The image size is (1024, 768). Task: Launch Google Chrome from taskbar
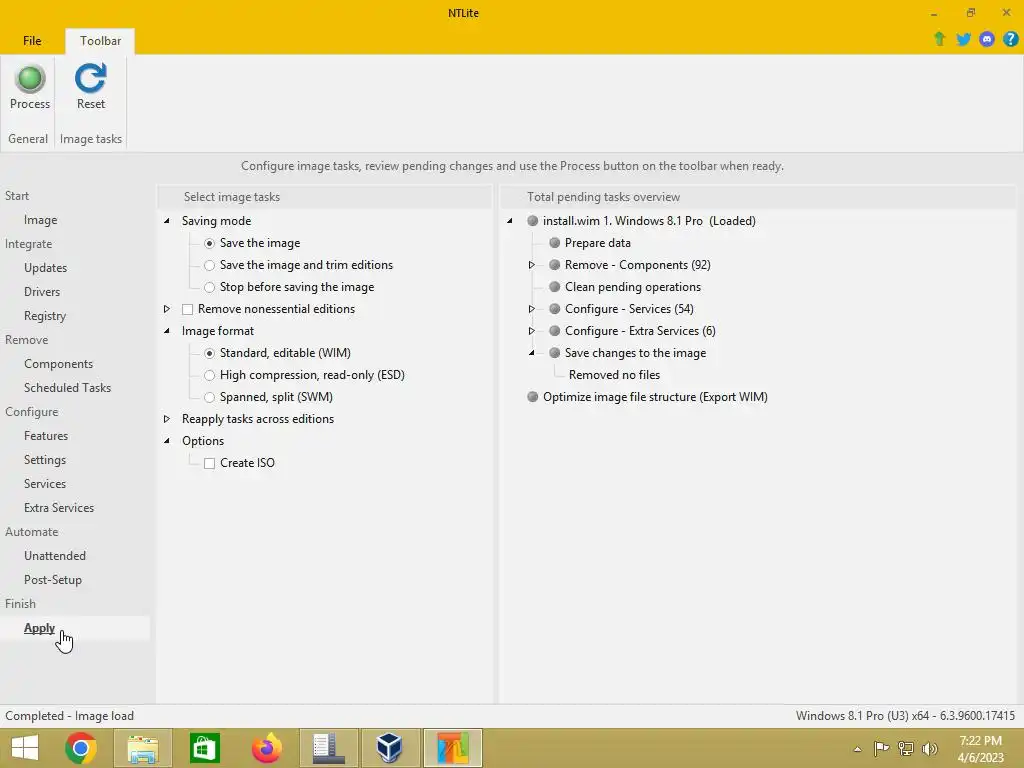coord(81,748)
